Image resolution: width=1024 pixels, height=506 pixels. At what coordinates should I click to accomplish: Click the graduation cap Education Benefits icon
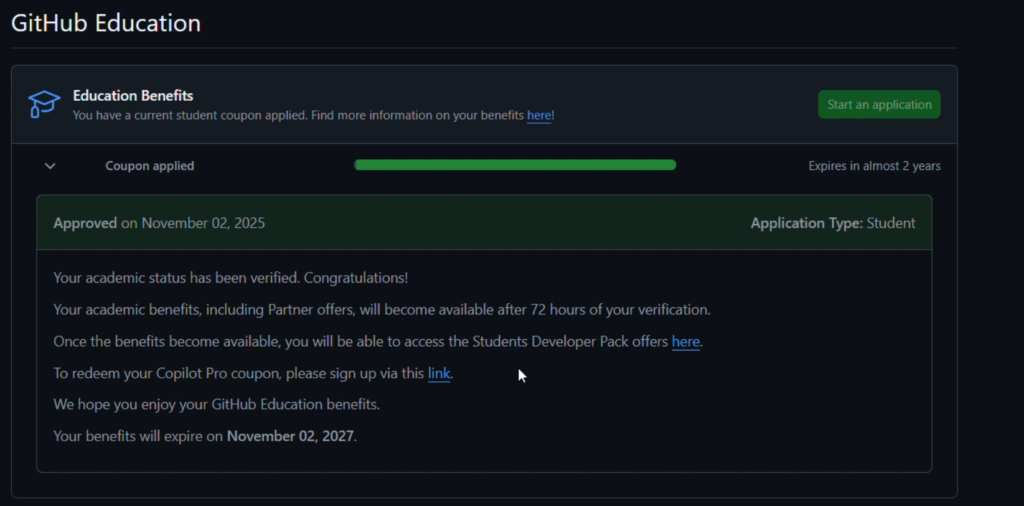[44, 103]
